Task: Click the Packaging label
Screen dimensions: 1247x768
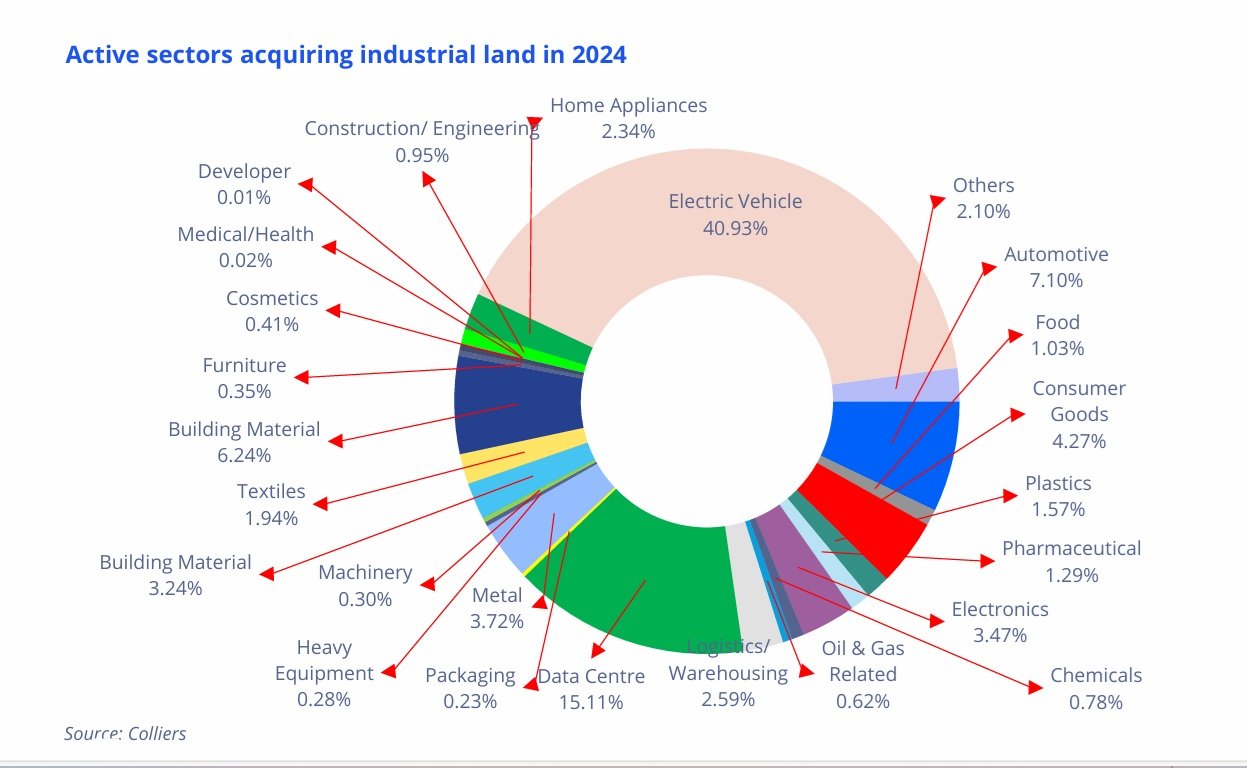Action: tap(470, 688)
